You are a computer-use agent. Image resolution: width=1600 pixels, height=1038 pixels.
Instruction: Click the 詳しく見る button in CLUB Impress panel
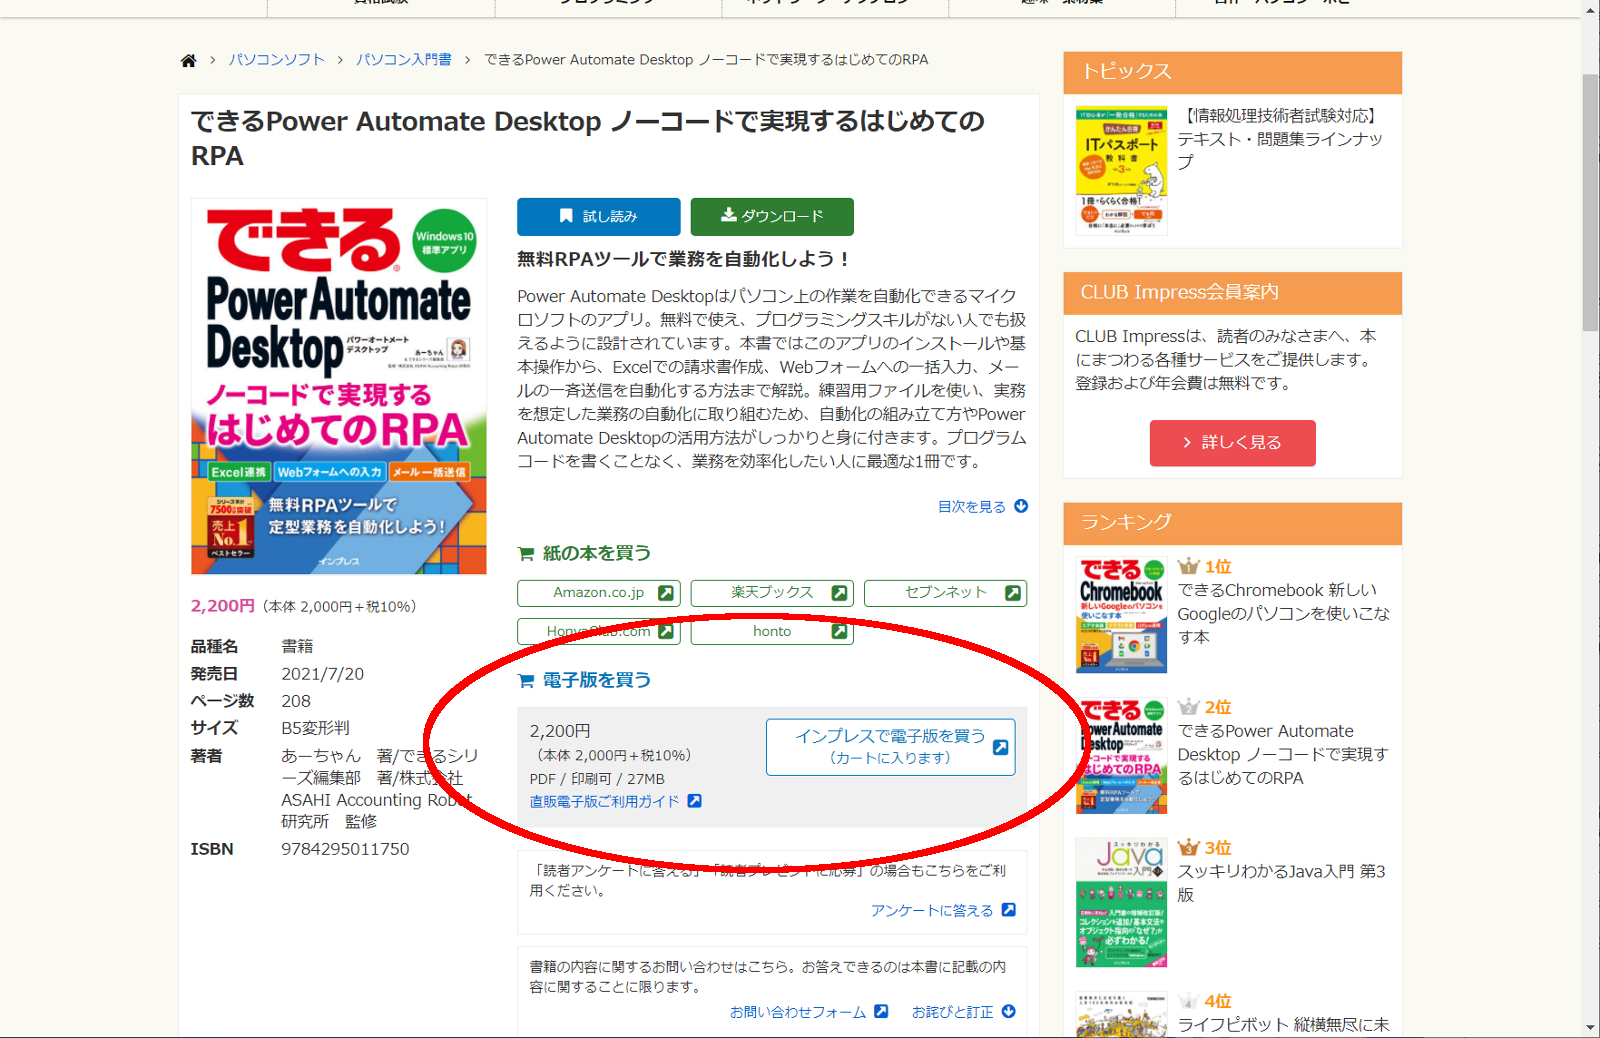[x=1232, y=443]
